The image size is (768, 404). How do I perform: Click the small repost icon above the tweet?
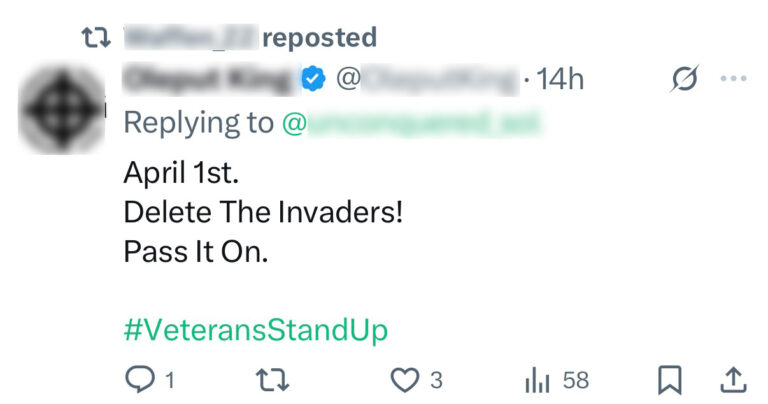[96, 38]
